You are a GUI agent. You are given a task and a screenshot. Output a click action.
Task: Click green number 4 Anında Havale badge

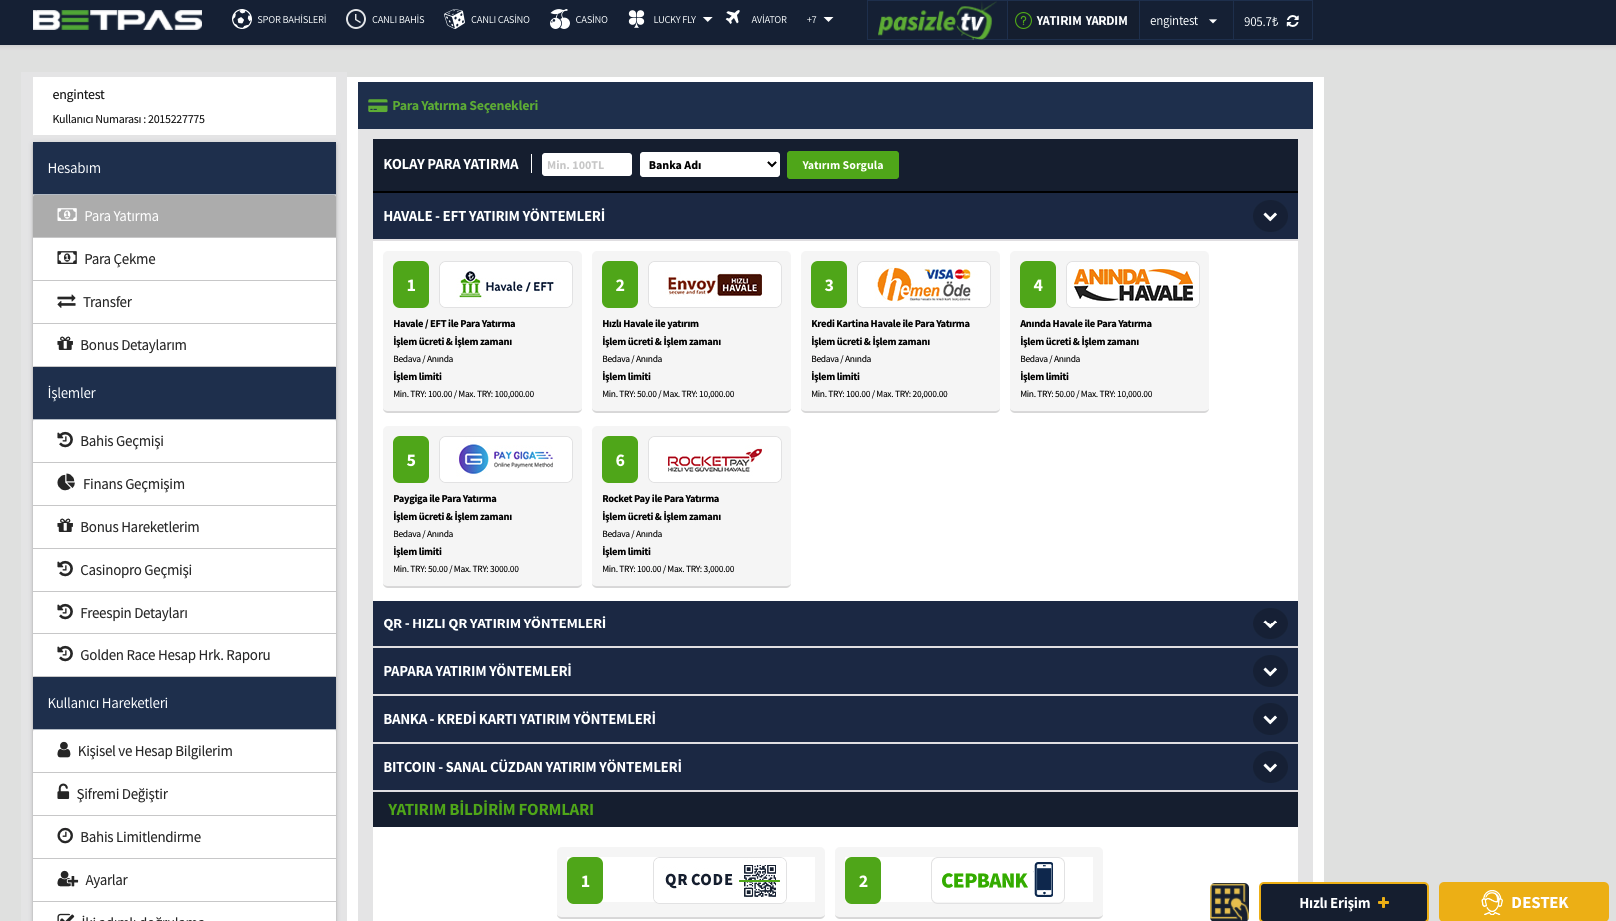pyautogui.click(x=1038, y=285)
